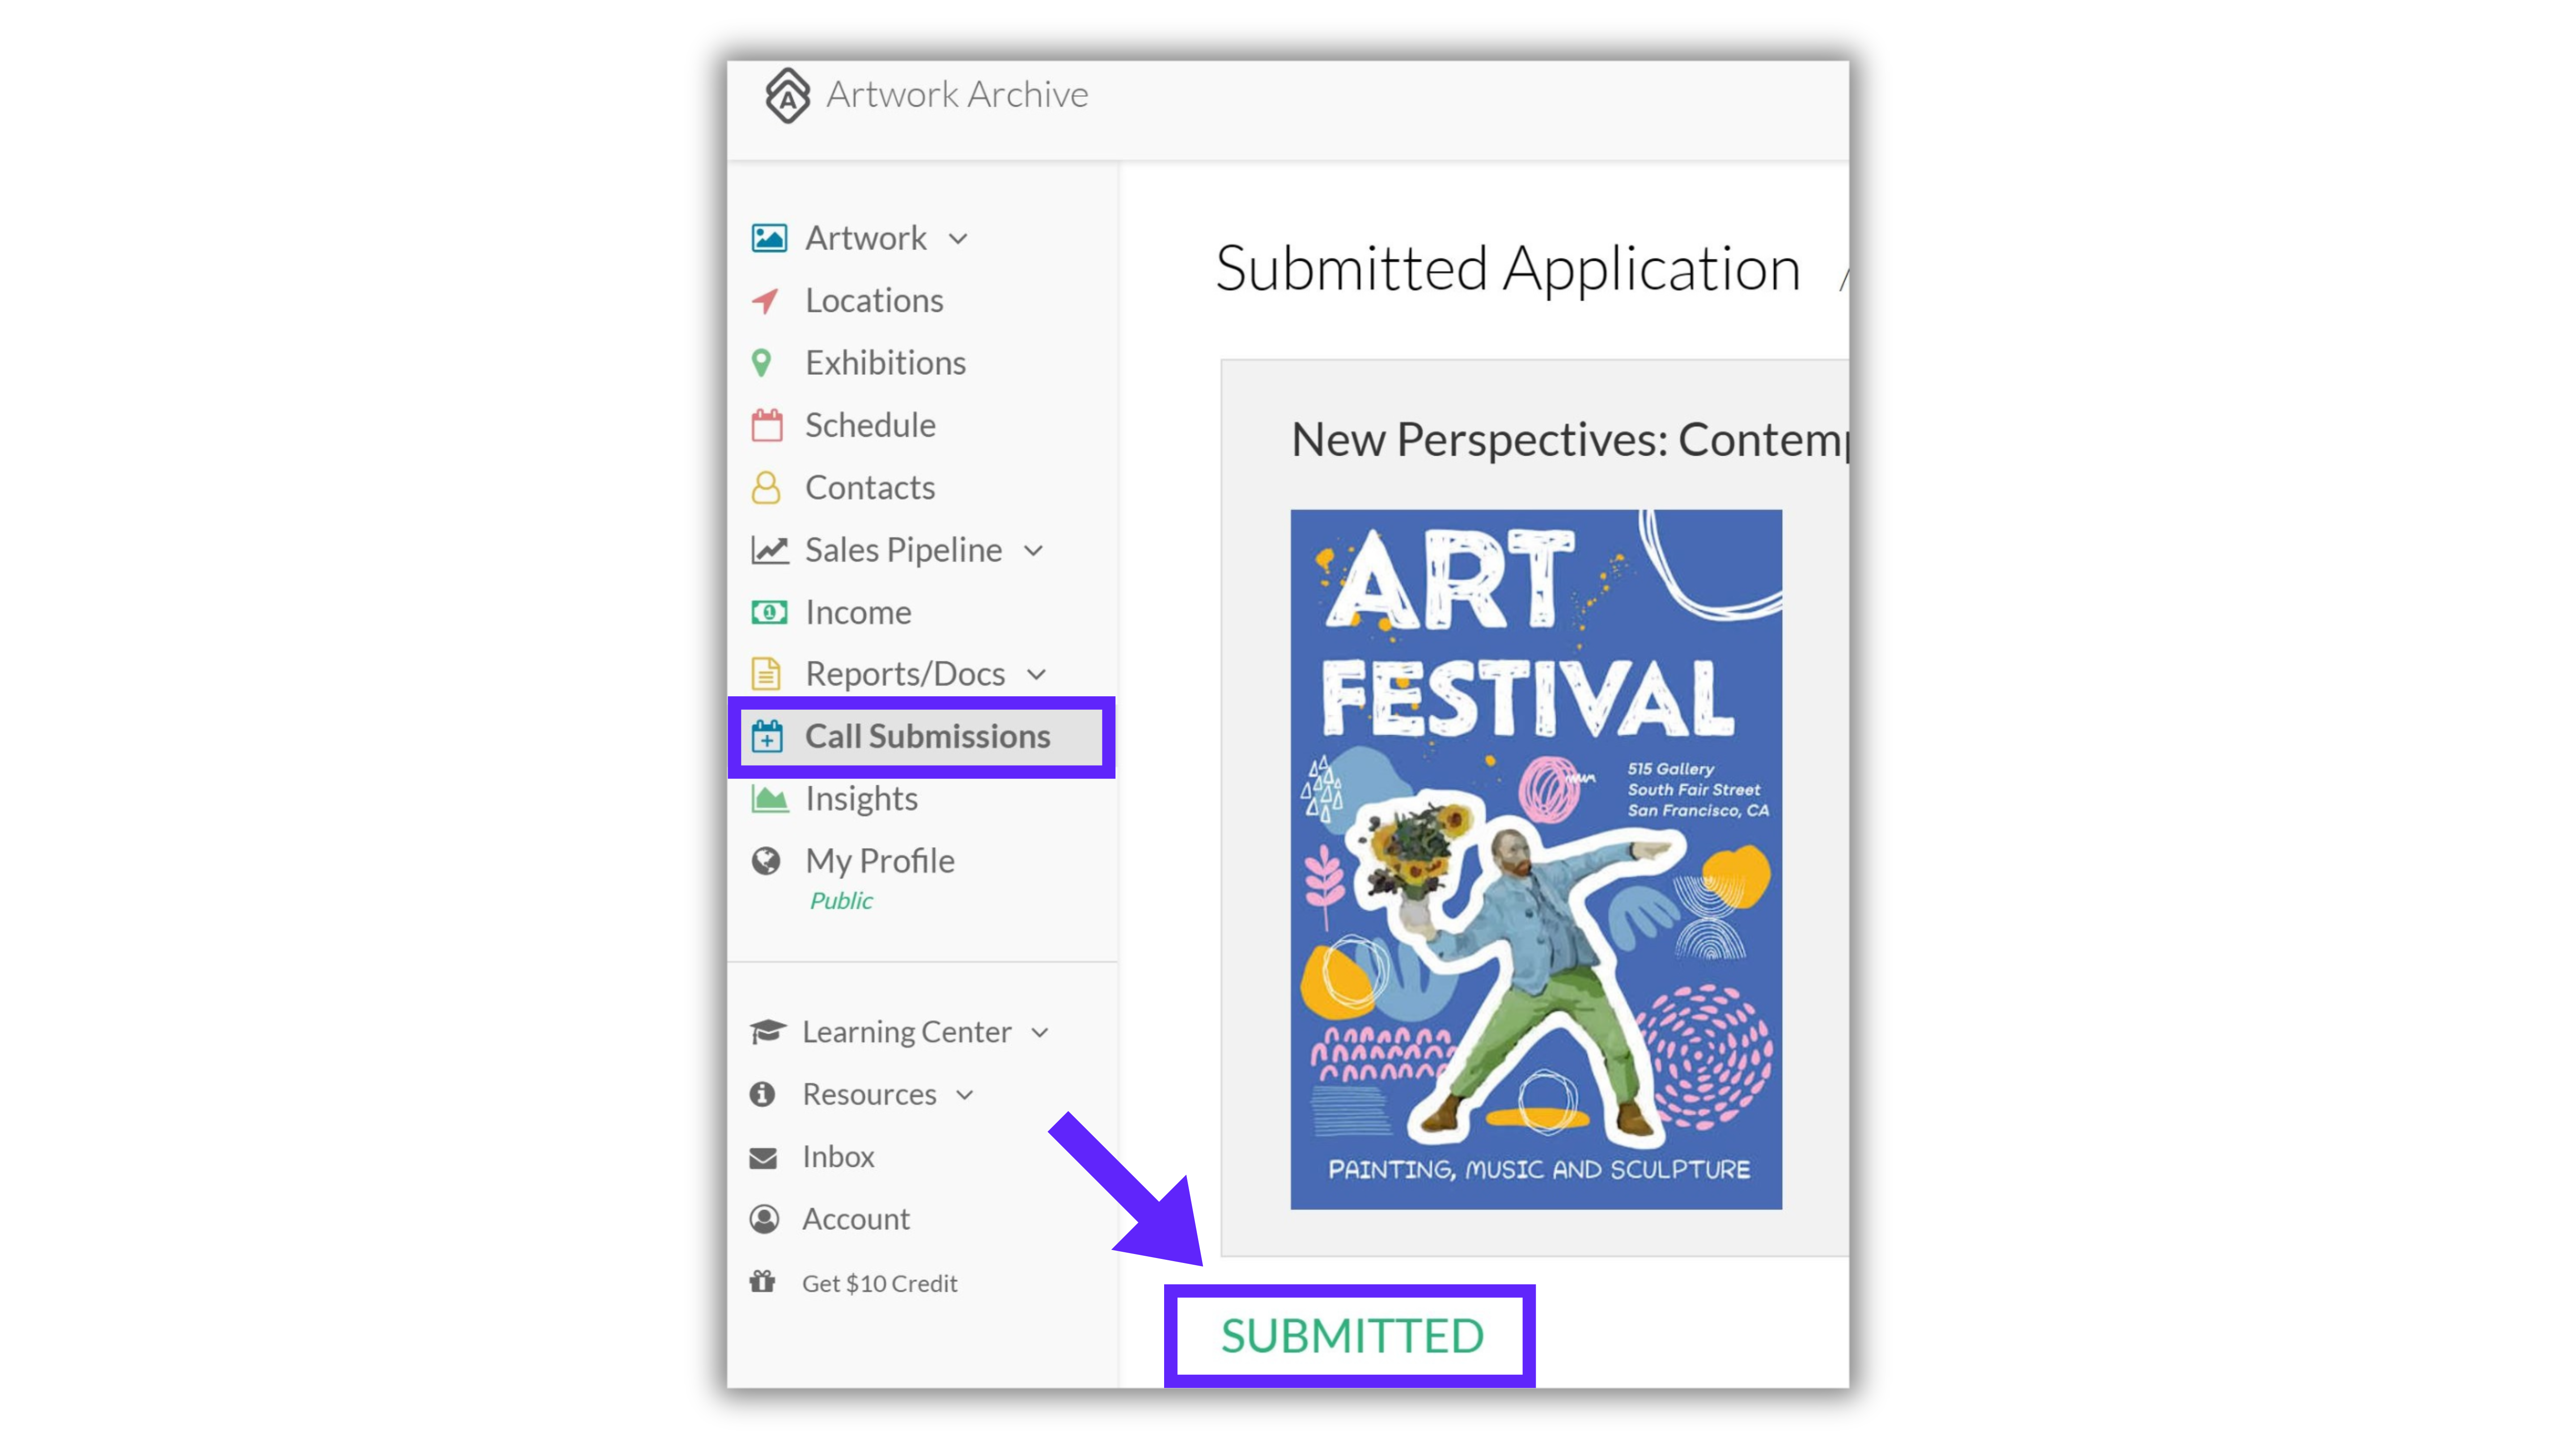Click the green Exhibitions pin icon

pyautogui.click(x=761, y=363)
